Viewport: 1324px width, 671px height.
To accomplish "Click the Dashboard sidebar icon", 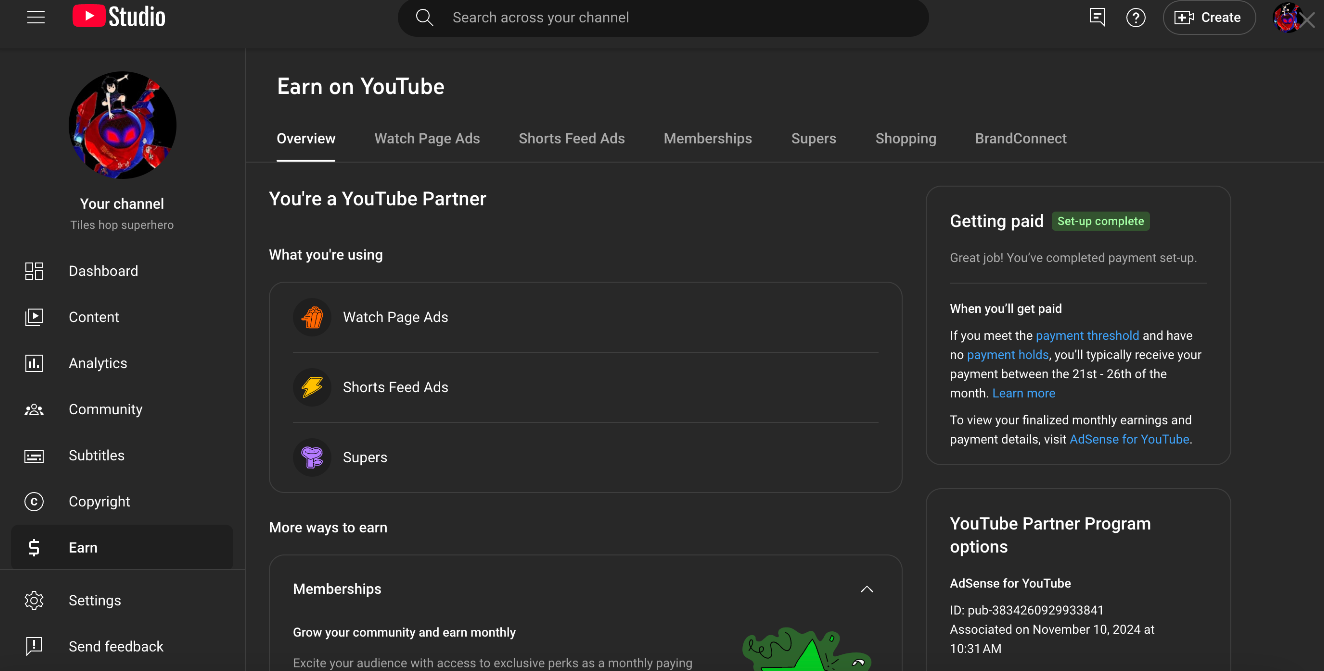I will pyautogui.click(x=34, y=271).
